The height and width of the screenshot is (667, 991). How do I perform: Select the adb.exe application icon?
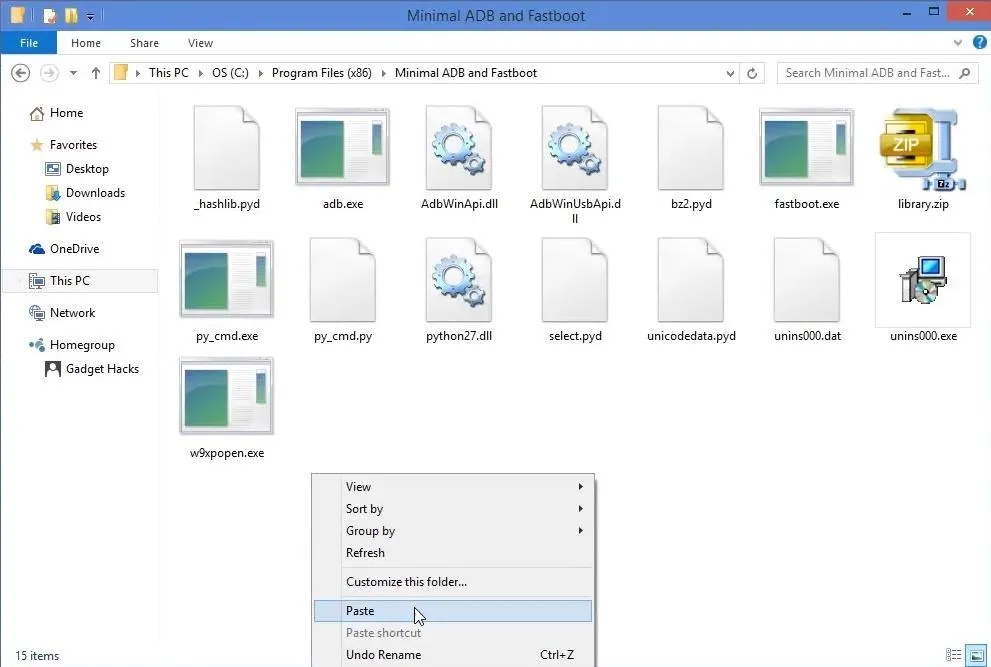(x=343, y=147)
